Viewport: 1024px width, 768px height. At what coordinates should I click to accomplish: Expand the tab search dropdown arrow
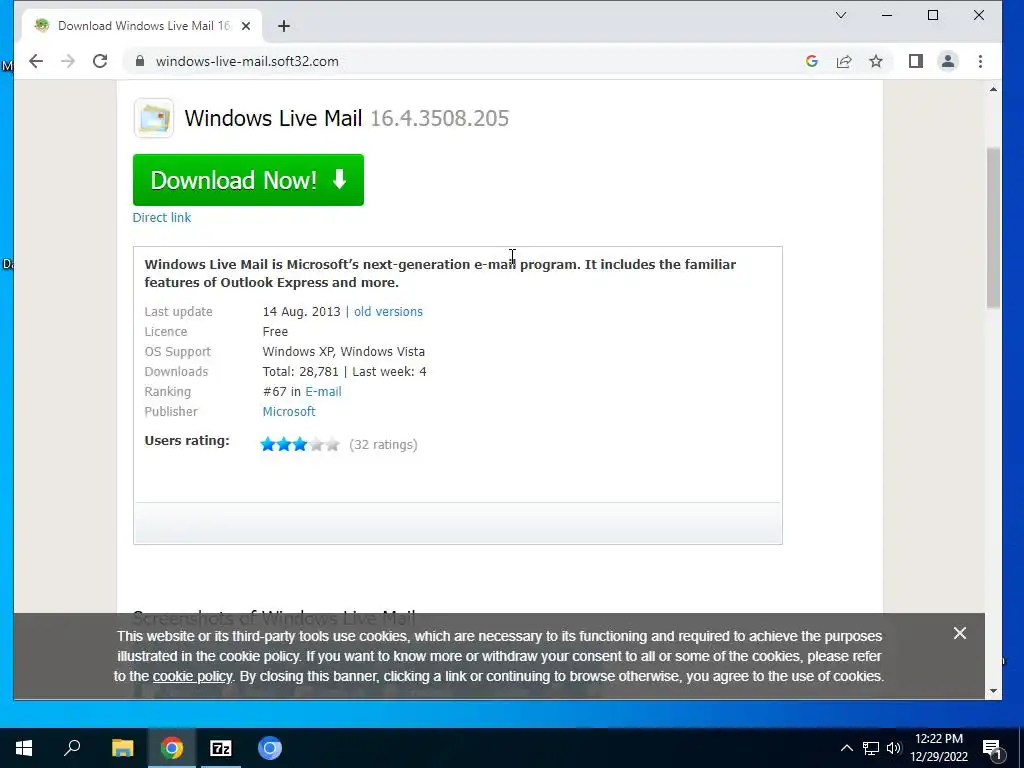pyautogui.click(x=841, y=15)
